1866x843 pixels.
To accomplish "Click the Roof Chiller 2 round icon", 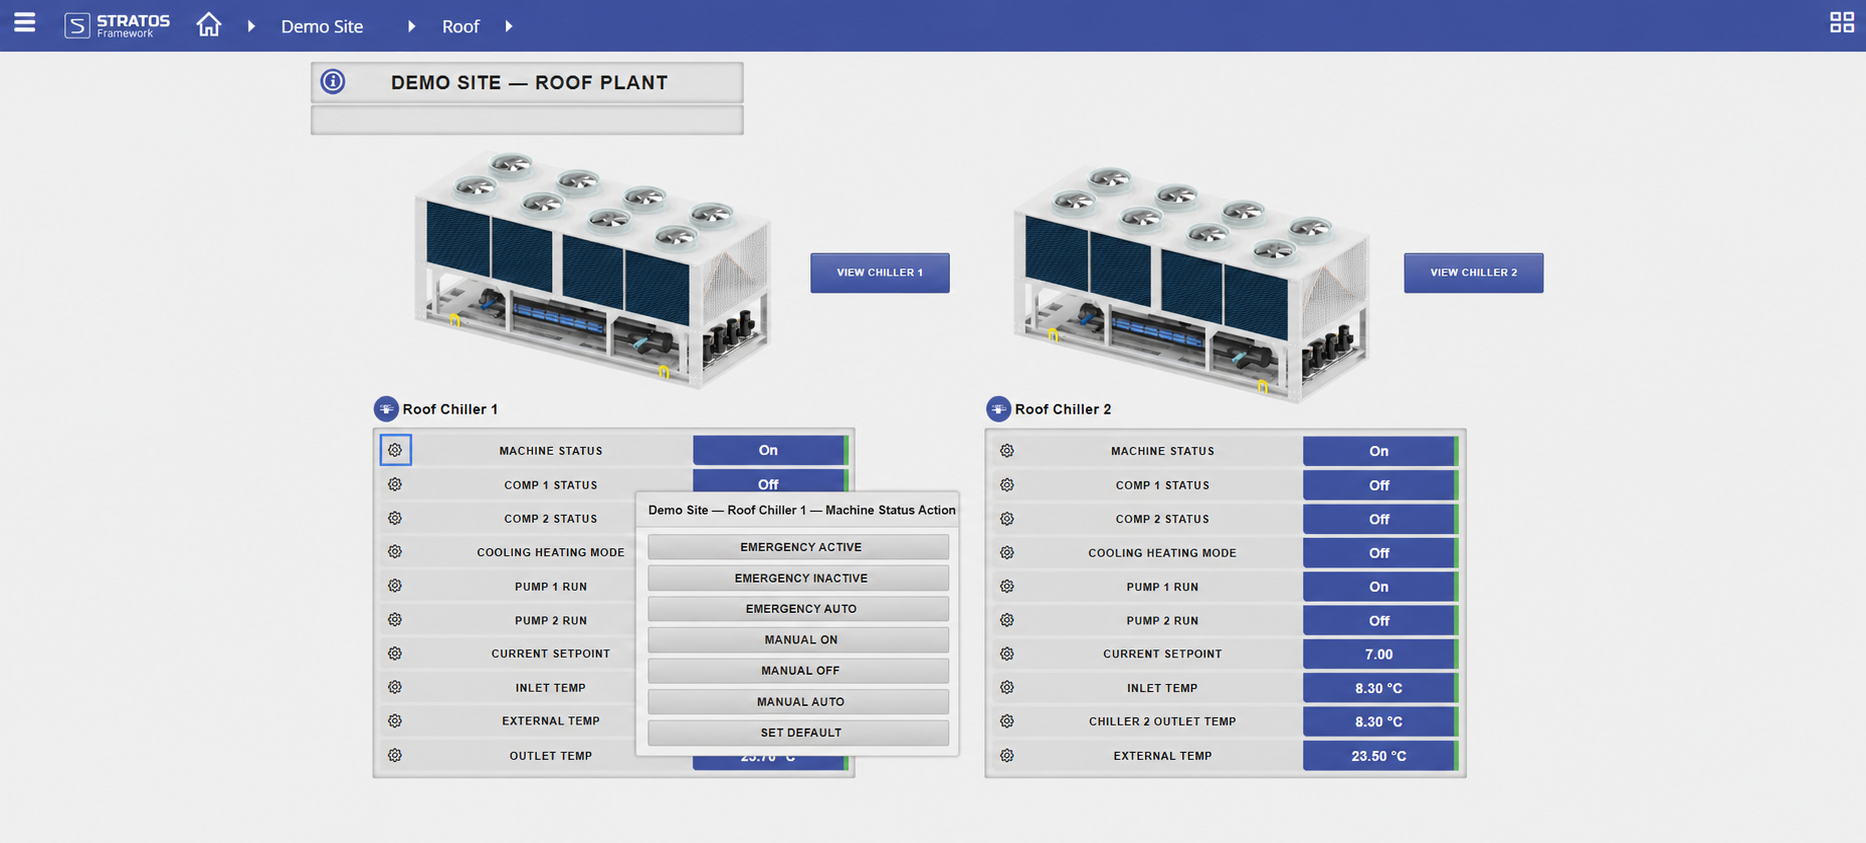I will (998, 409).
